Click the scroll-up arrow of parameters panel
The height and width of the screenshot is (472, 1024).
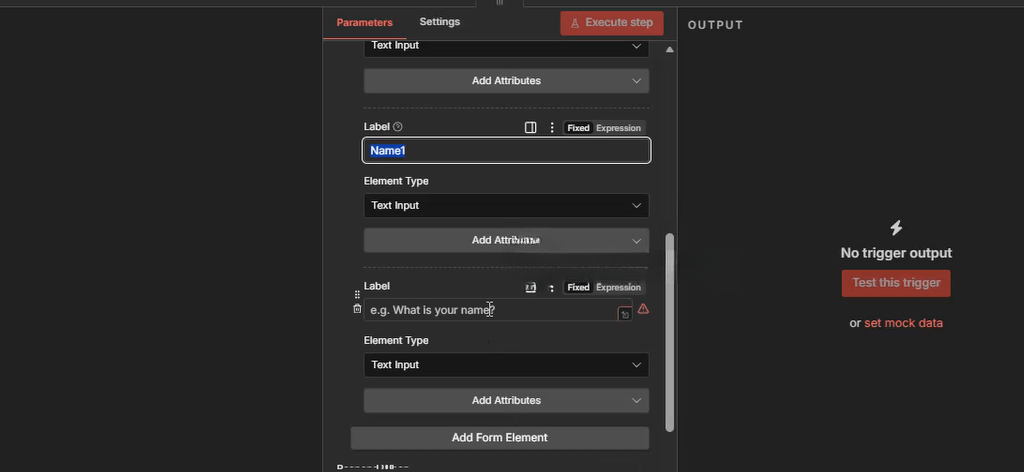pos(669,50)
